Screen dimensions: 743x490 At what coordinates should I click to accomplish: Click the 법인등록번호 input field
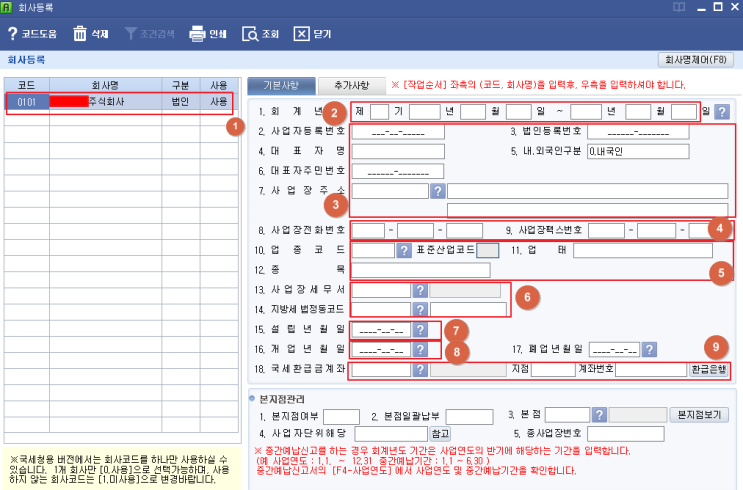(638, 132)
